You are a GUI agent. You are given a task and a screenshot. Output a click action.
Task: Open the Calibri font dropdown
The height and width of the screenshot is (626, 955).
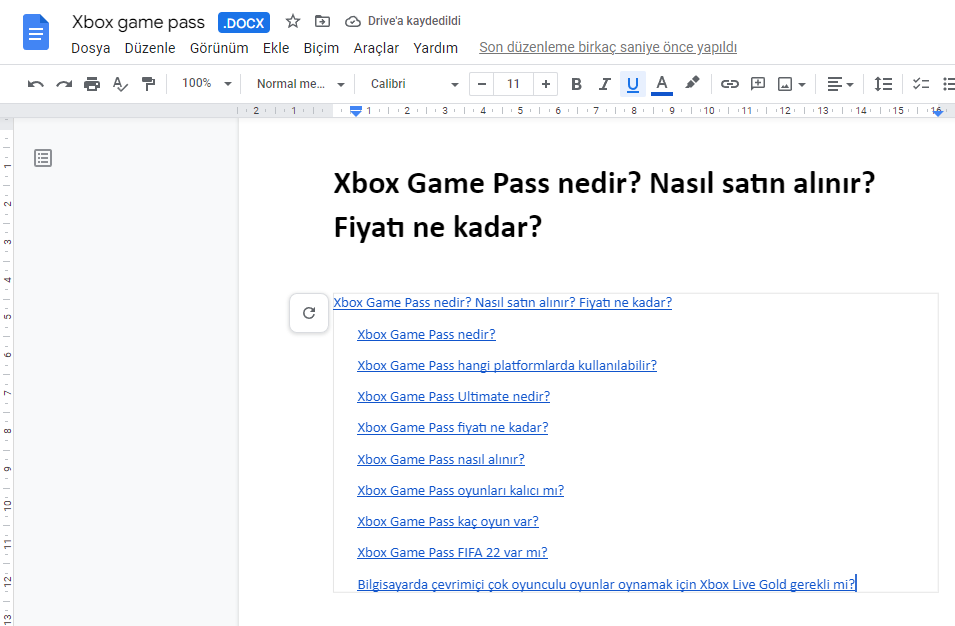pos(414,84)
